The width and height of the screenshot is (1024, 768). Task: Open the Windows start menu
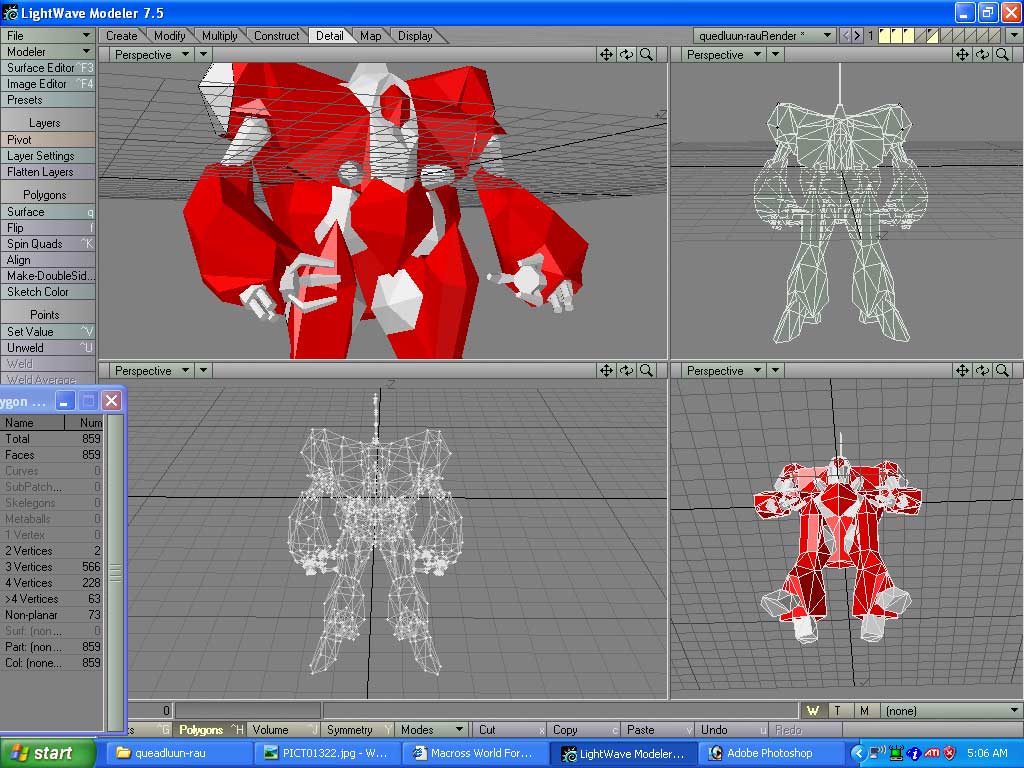pos(48,753)
